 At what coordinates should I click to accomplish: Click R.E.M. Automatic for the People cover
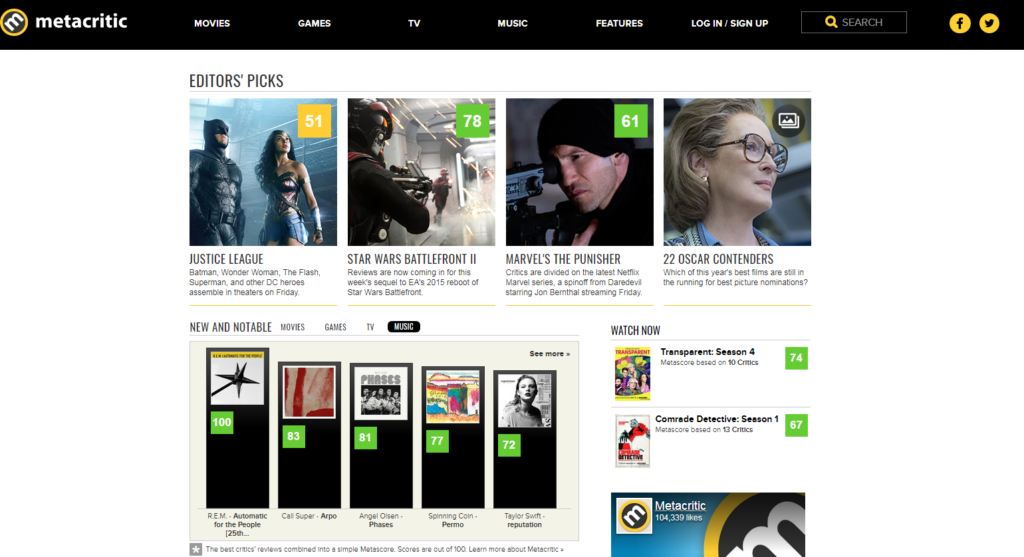click(x=238, y=377)
